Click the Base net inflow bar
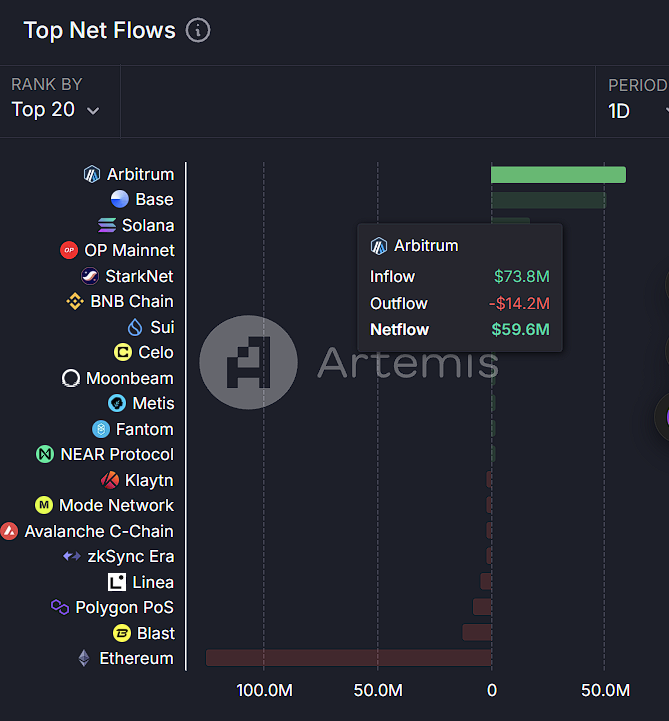 tap(548, 200)
